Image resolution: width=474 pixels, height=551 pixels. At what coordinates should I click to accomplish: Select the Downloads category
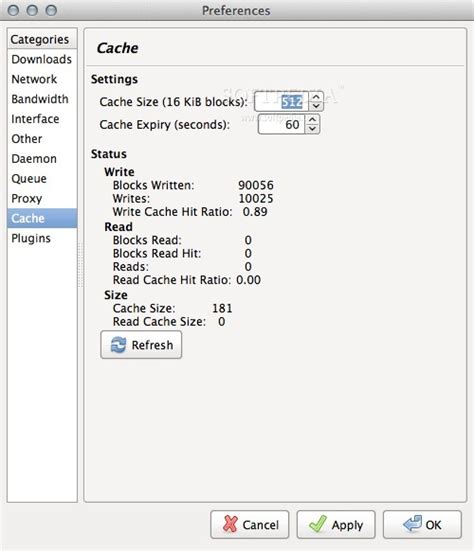[x=42, y=59]
